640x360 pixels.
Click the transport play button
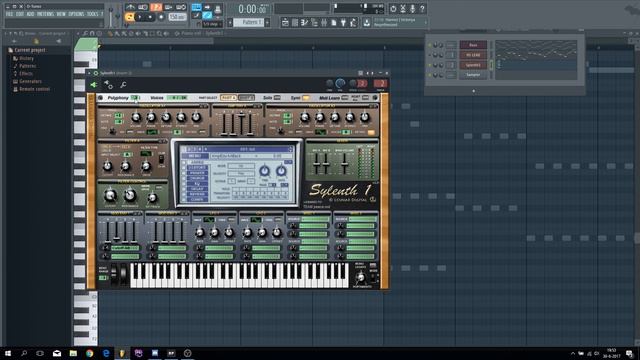pyautogui.click(x=140, y=17)
